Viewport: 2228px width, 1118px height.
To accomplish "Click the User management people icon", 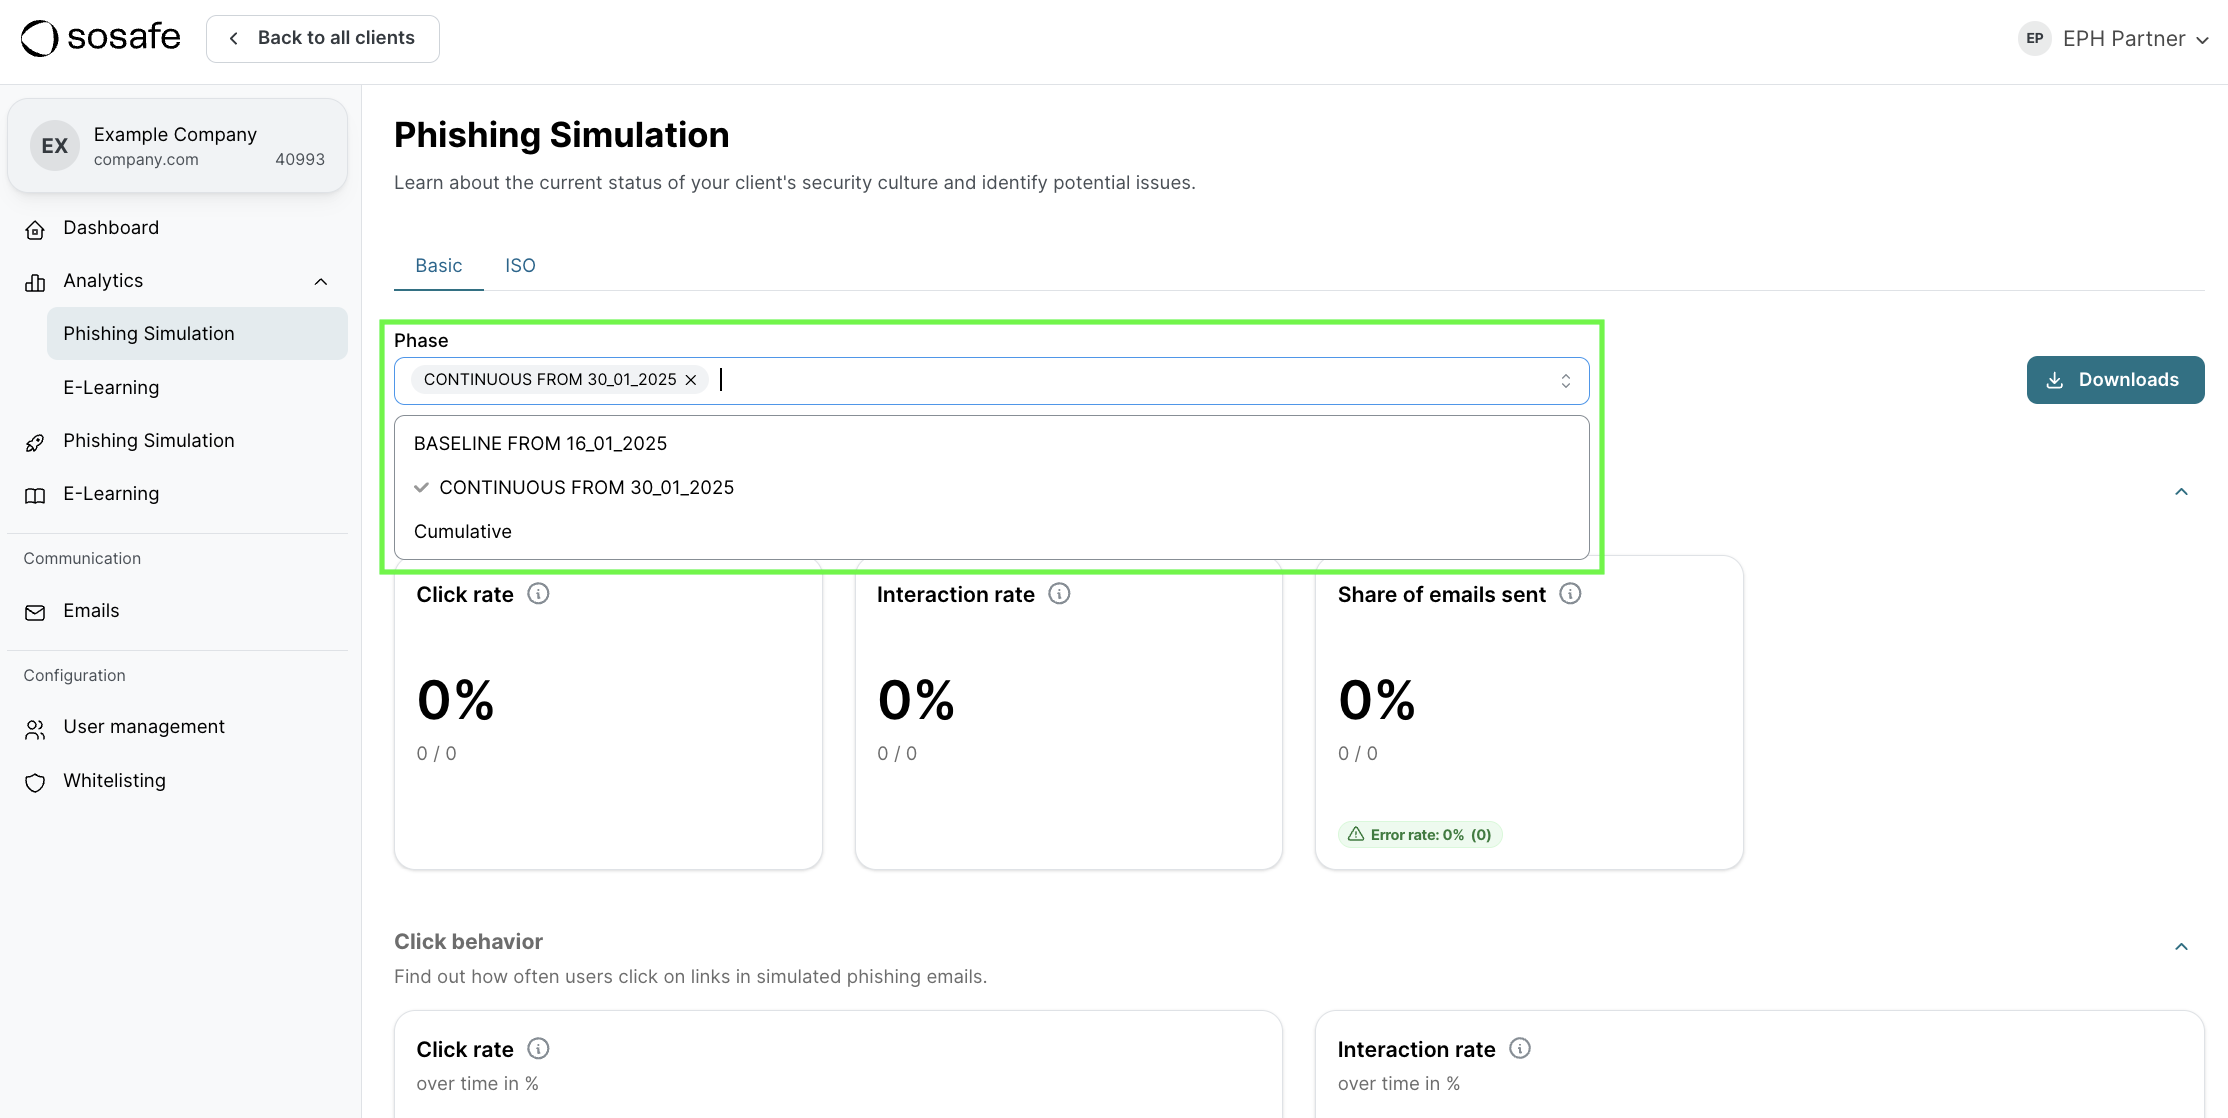I will click(x=35, y=729).
